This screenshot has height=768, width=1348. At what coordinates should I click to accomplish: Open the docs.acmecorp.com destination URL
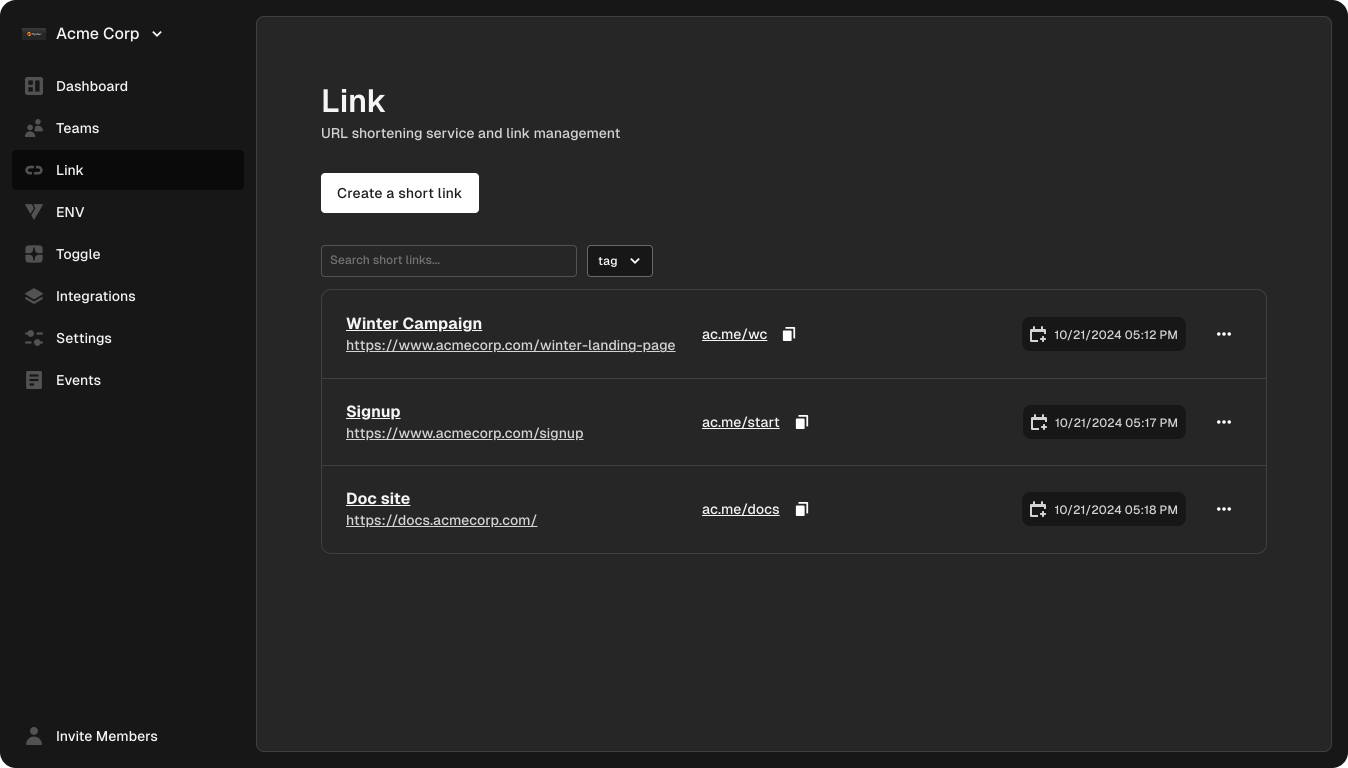click(441, 520)
